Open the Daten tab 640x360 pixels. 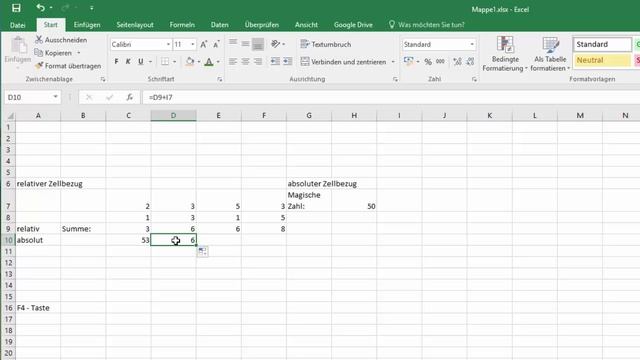coord(220,25)
